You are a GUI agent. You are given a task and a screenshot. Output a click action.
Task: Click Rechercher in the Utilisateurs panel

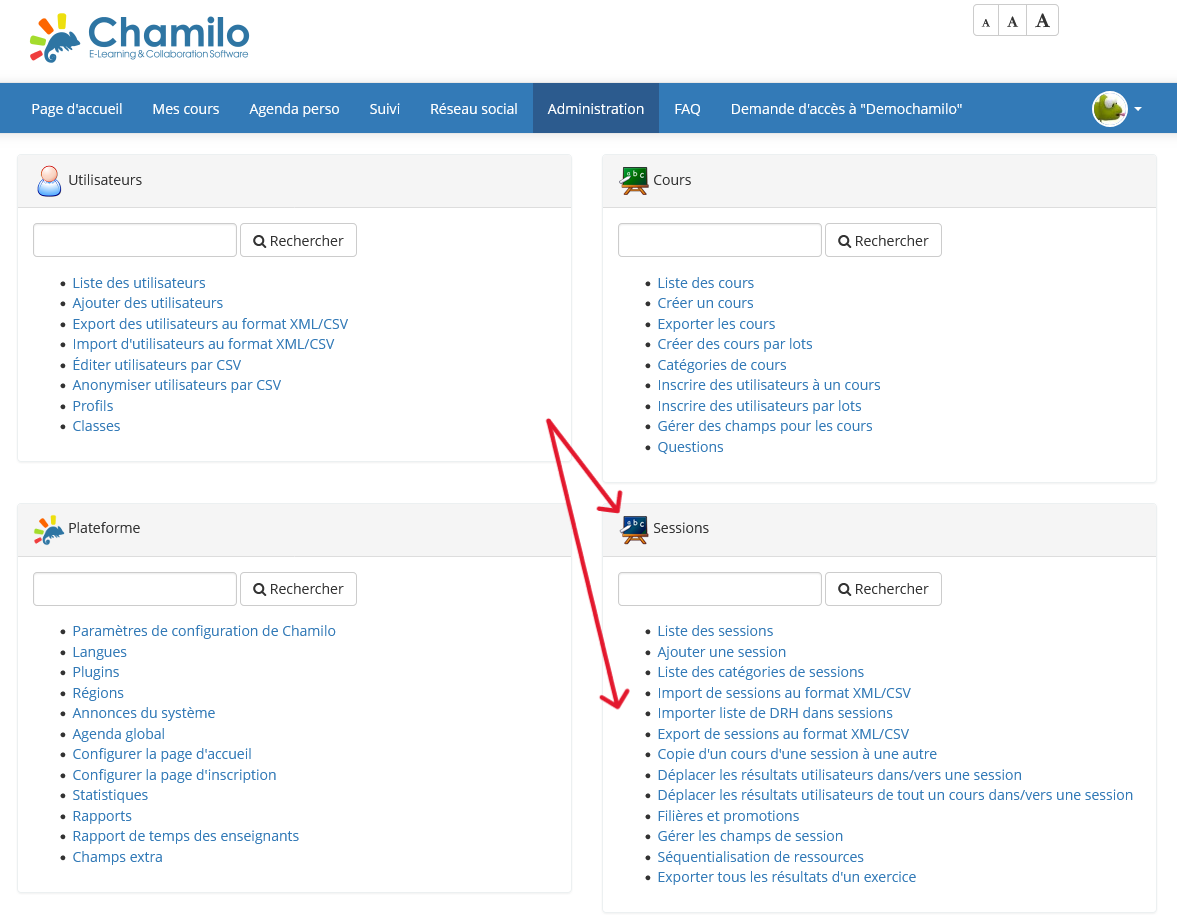(x=298, y=240)
